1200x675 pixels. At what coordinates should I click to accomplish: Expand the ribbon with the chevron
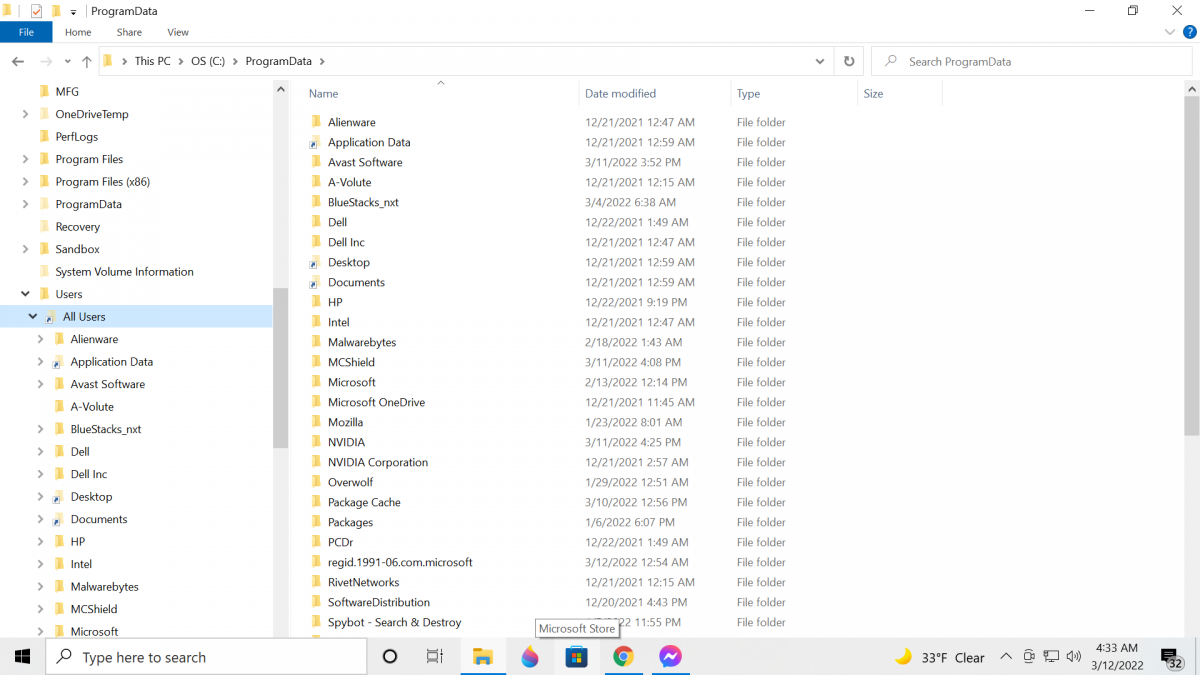click(x=1172, y=32)
